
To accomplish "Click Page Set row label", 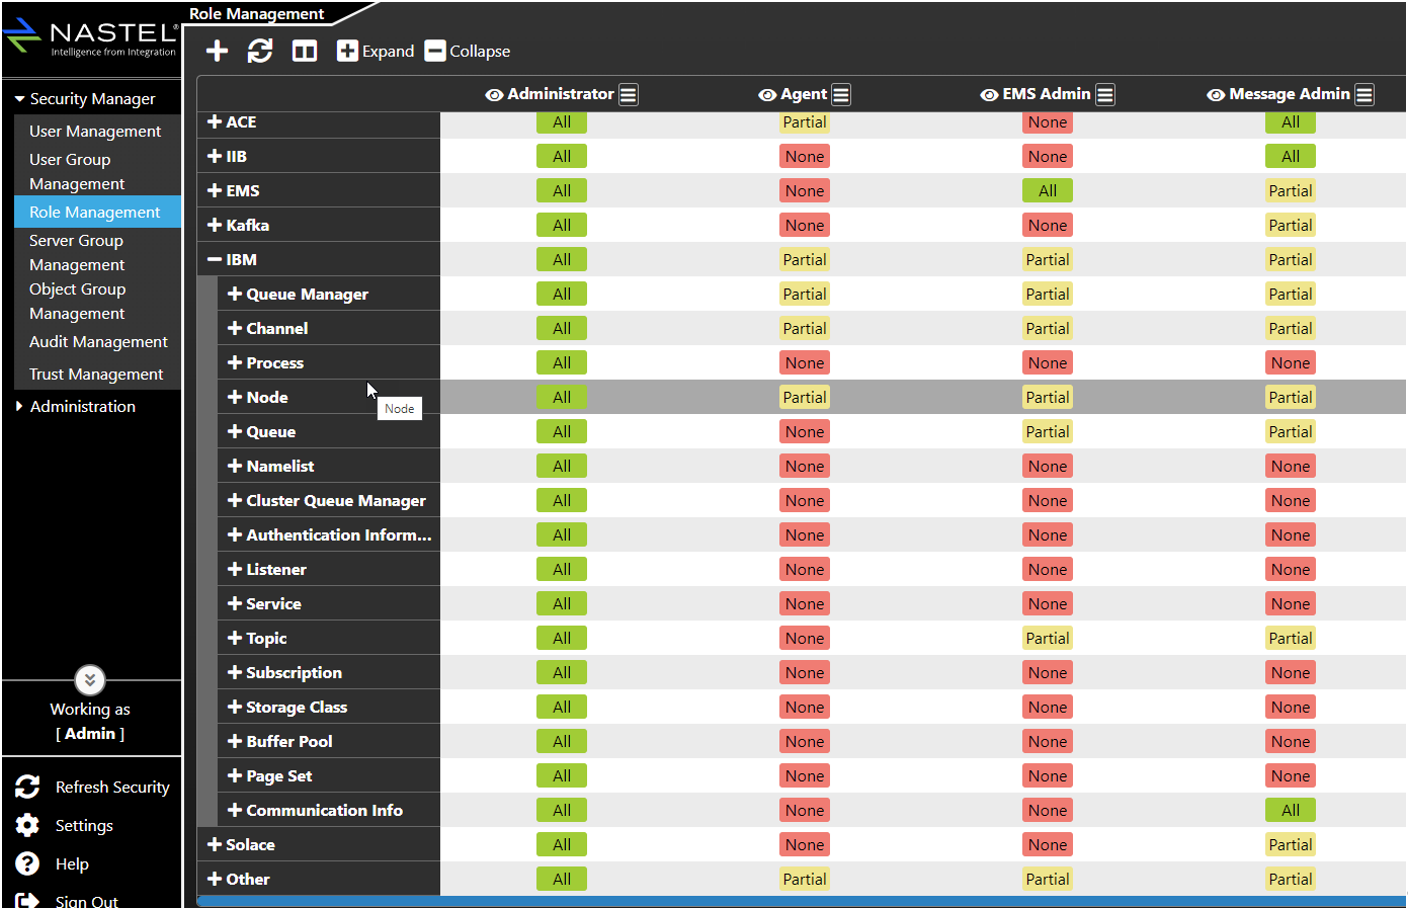I will coord(279,776).
